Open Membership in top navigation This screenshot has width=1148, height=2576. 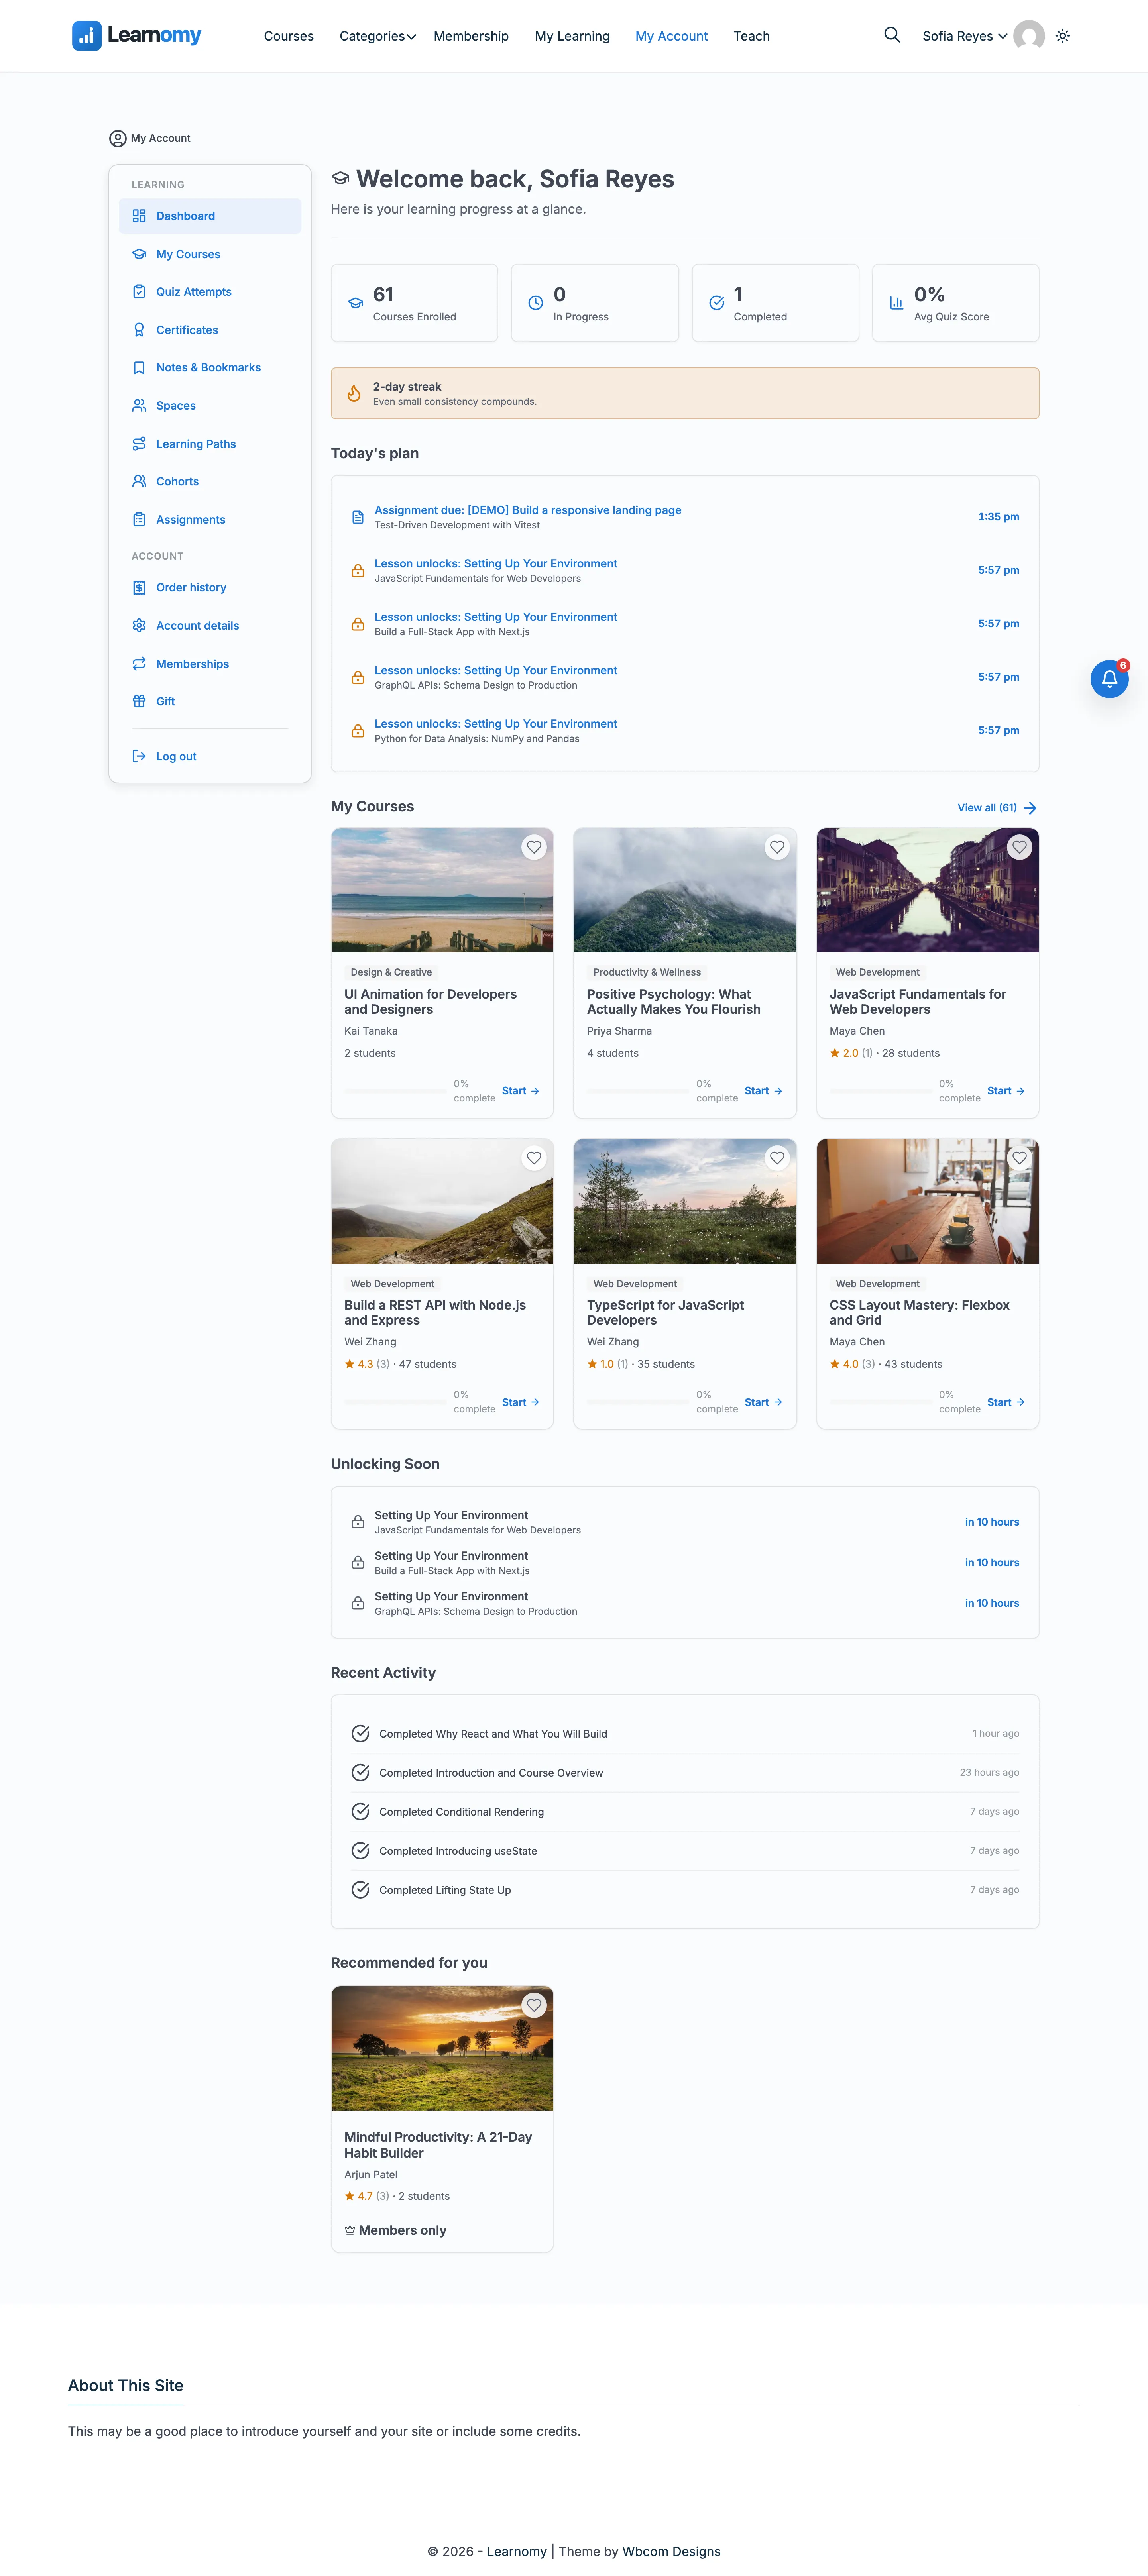click(471, 36)
